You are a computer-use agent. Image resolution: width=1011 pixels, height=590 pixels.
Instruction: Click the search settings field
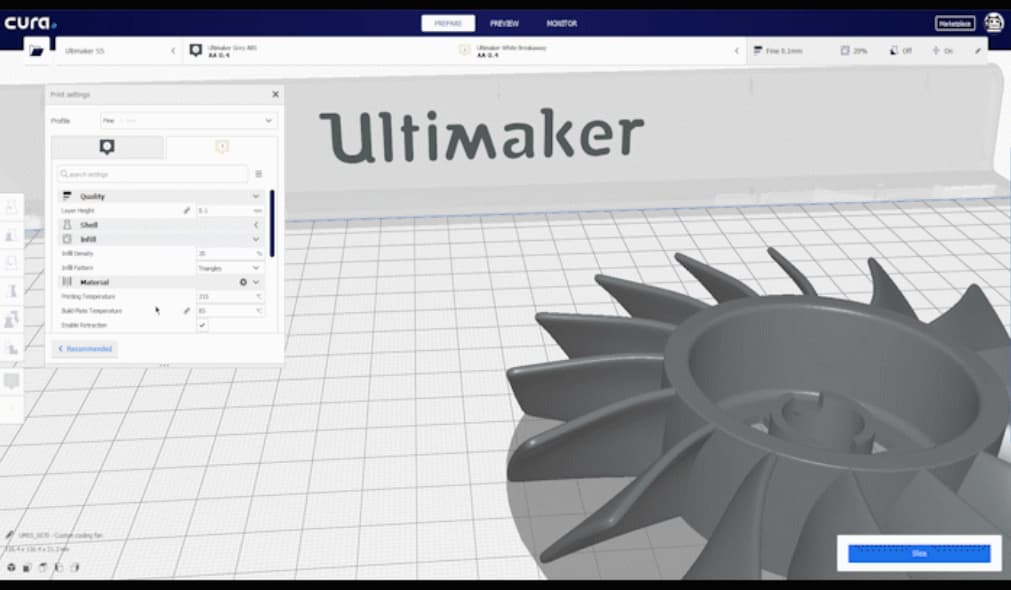tap(152, 174)
